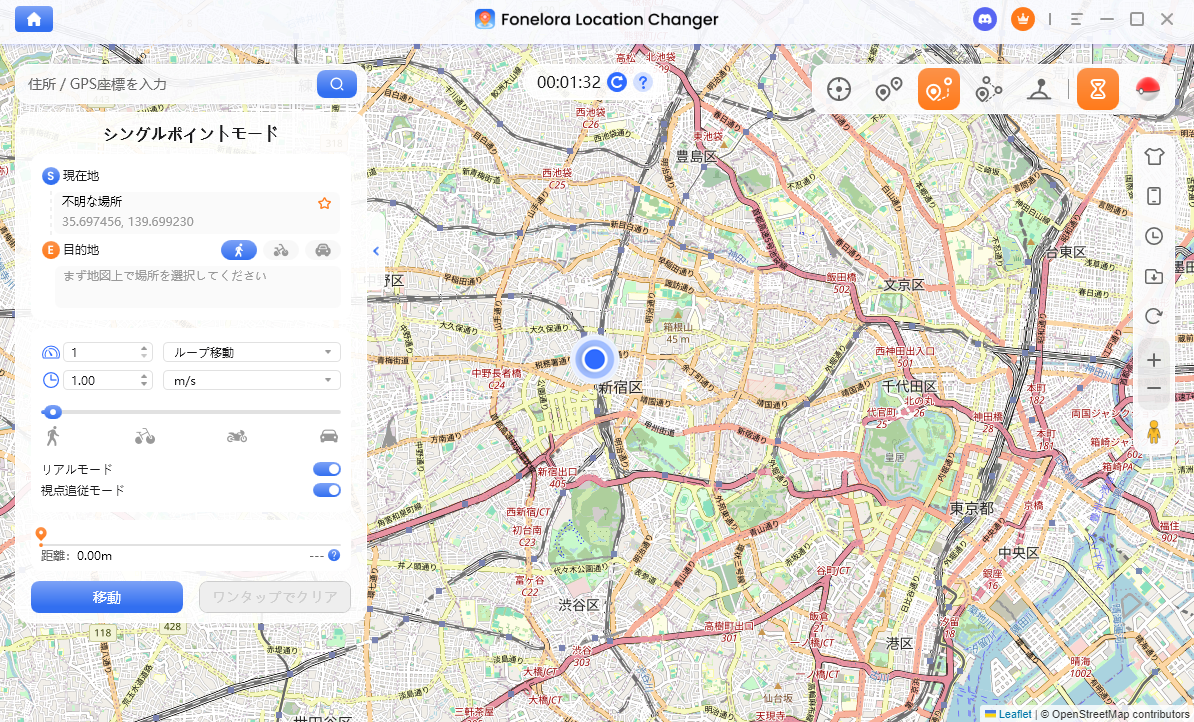Select the walking travel mode button
This screenshot has height=722, width=1194.
[x=239, y=250]
